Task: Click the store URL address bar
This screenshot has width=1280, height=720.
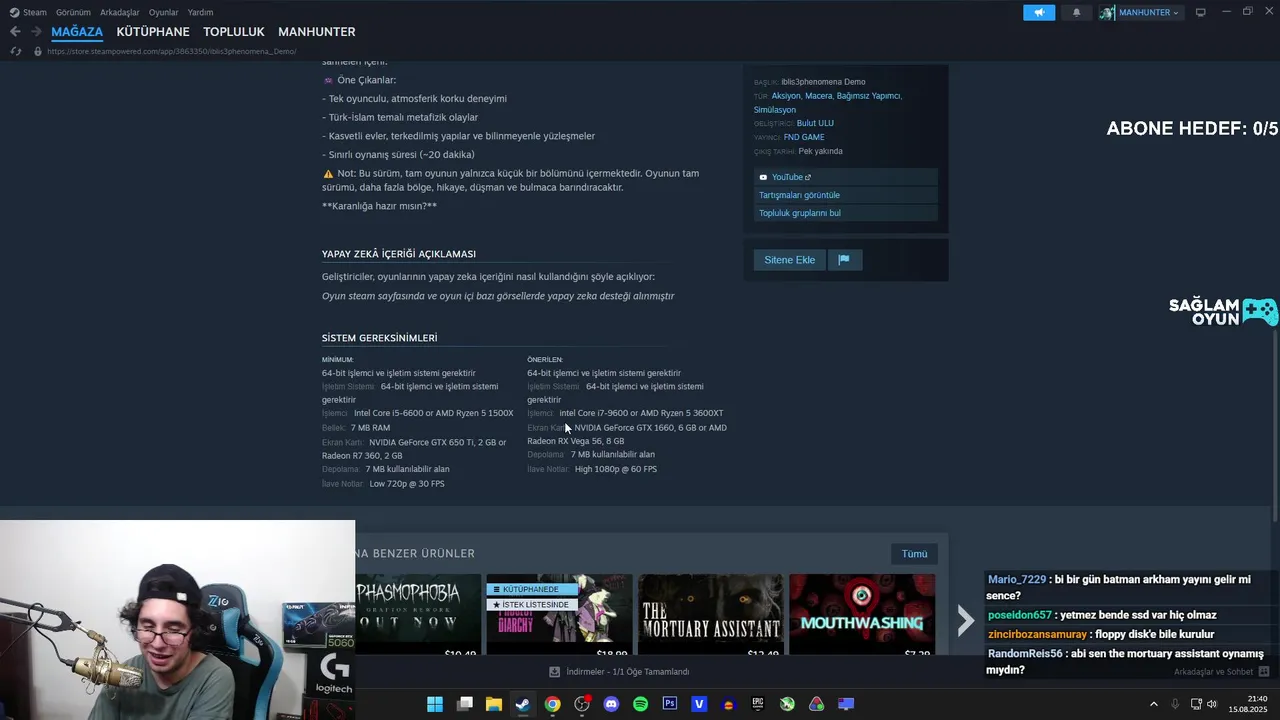Action: [172, 51]
